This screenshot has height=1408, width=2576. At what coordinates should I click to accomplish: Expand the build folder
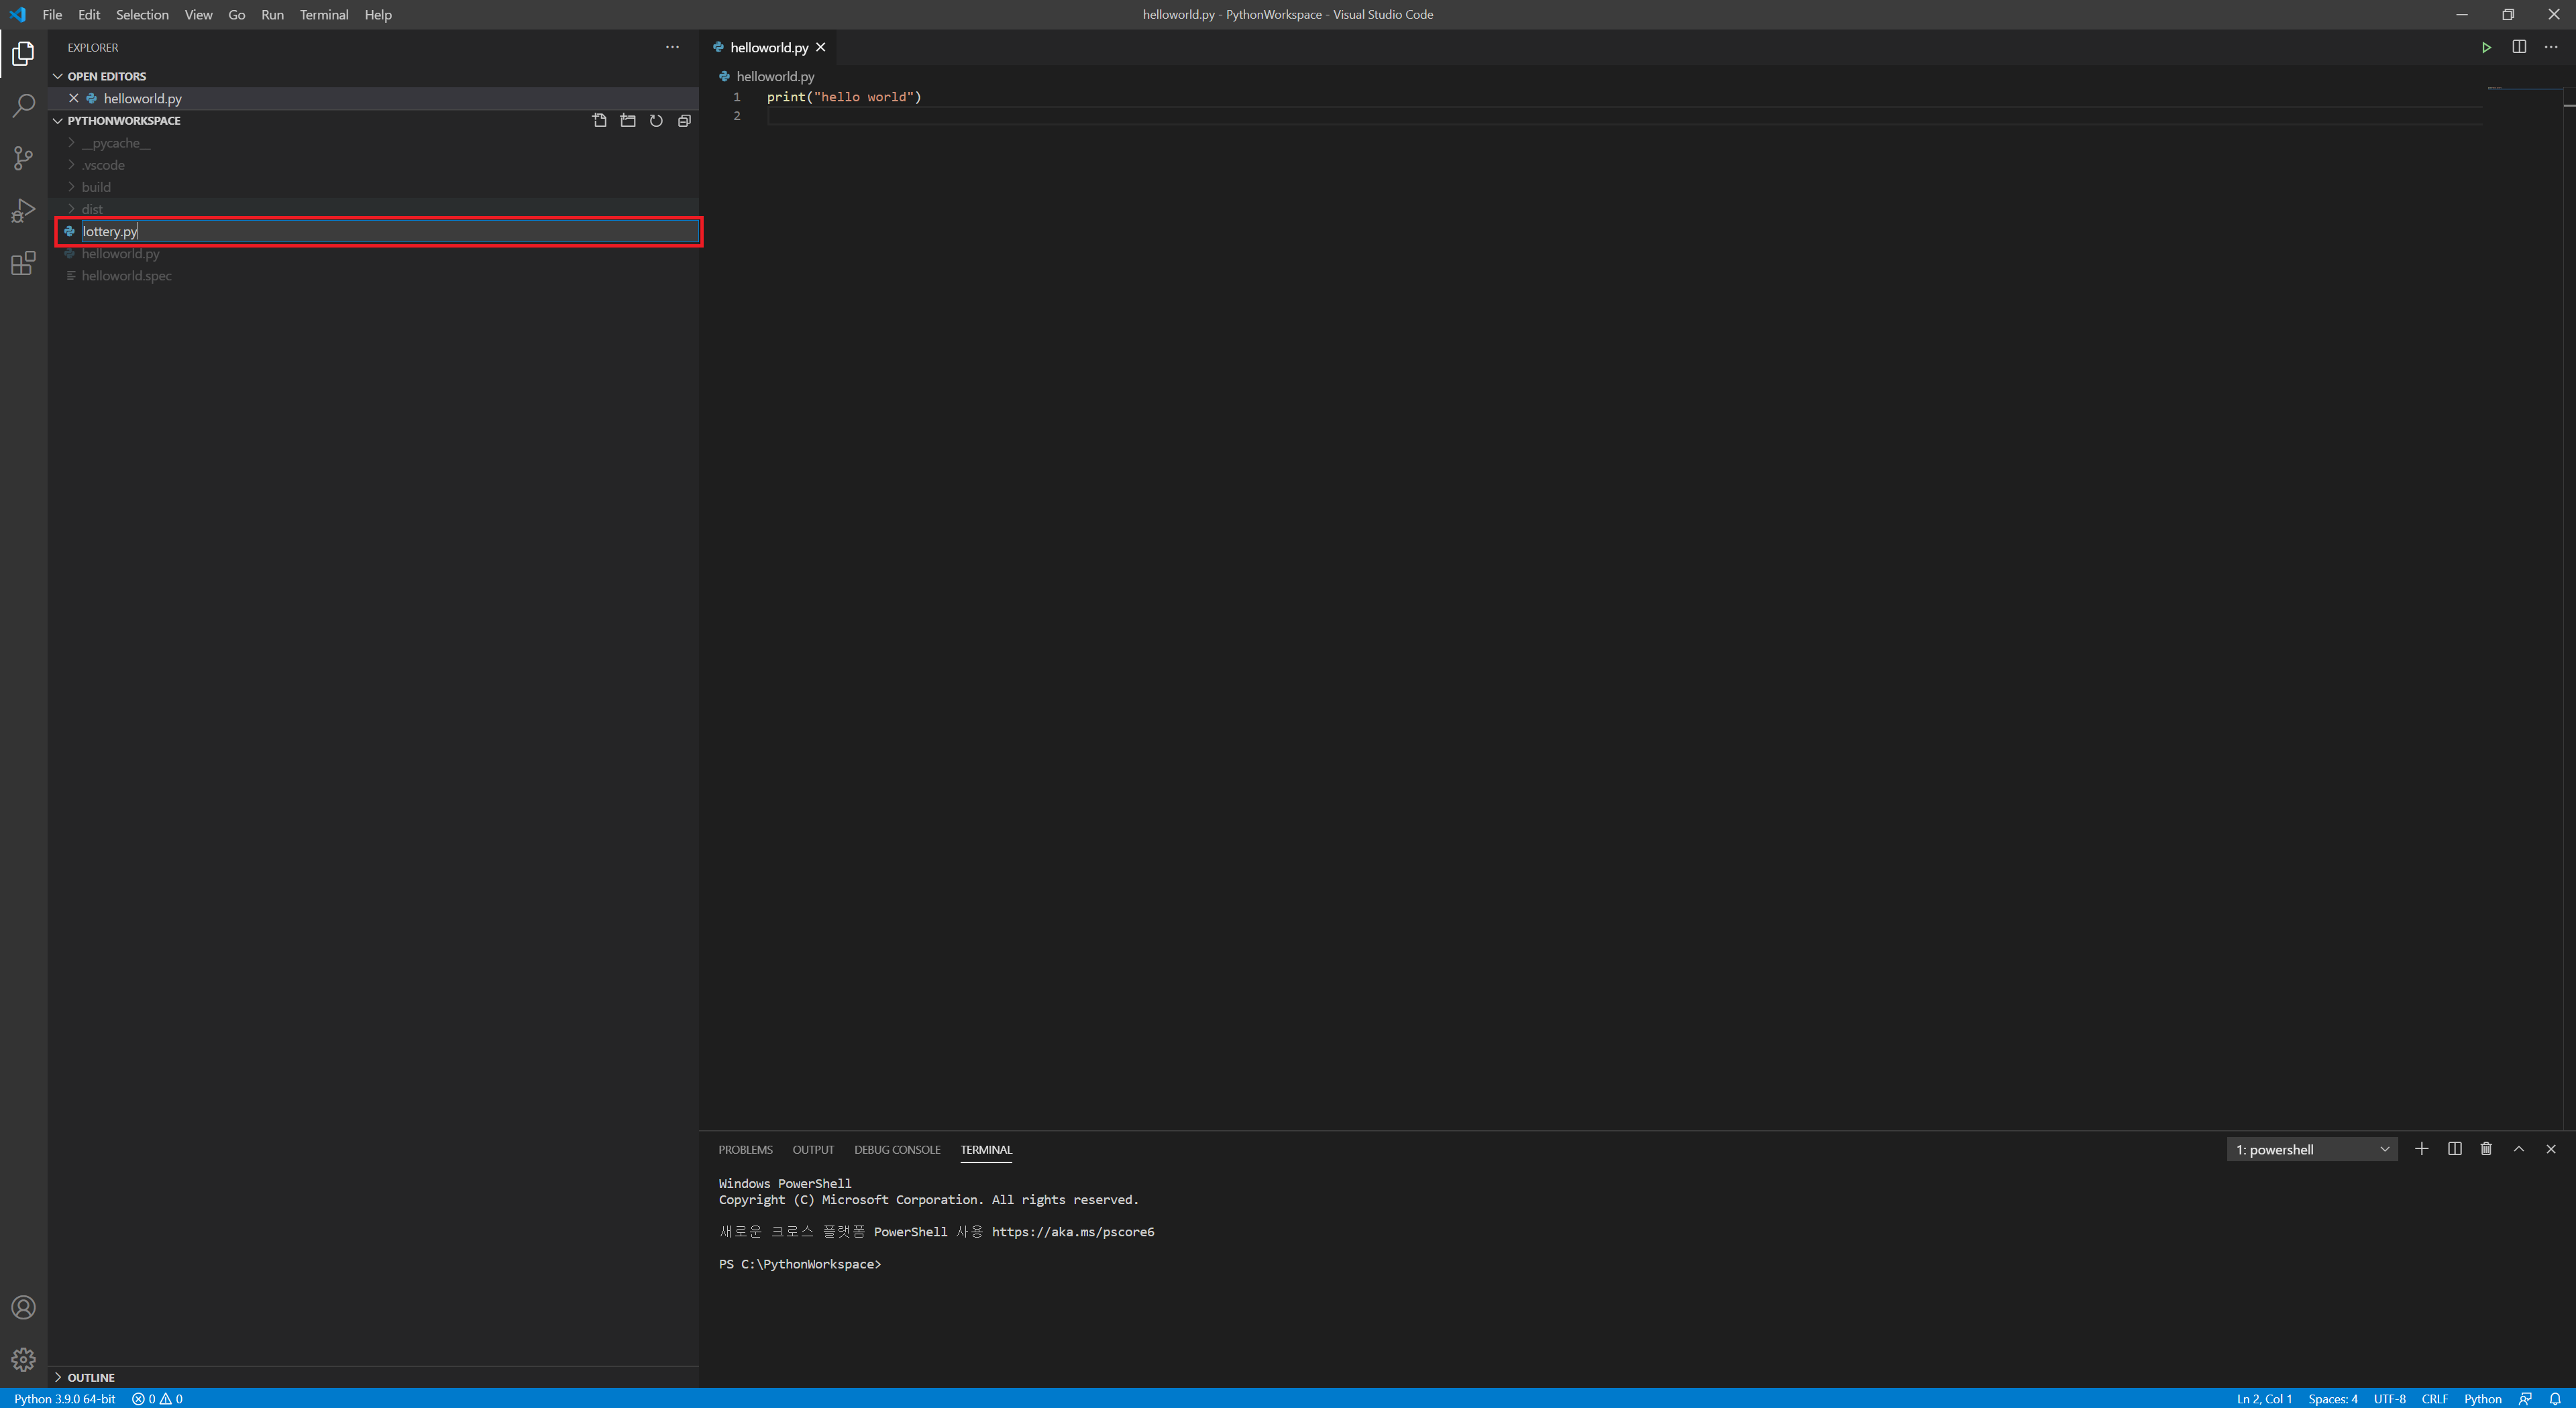pyautogui.click(x=96, y=187)
